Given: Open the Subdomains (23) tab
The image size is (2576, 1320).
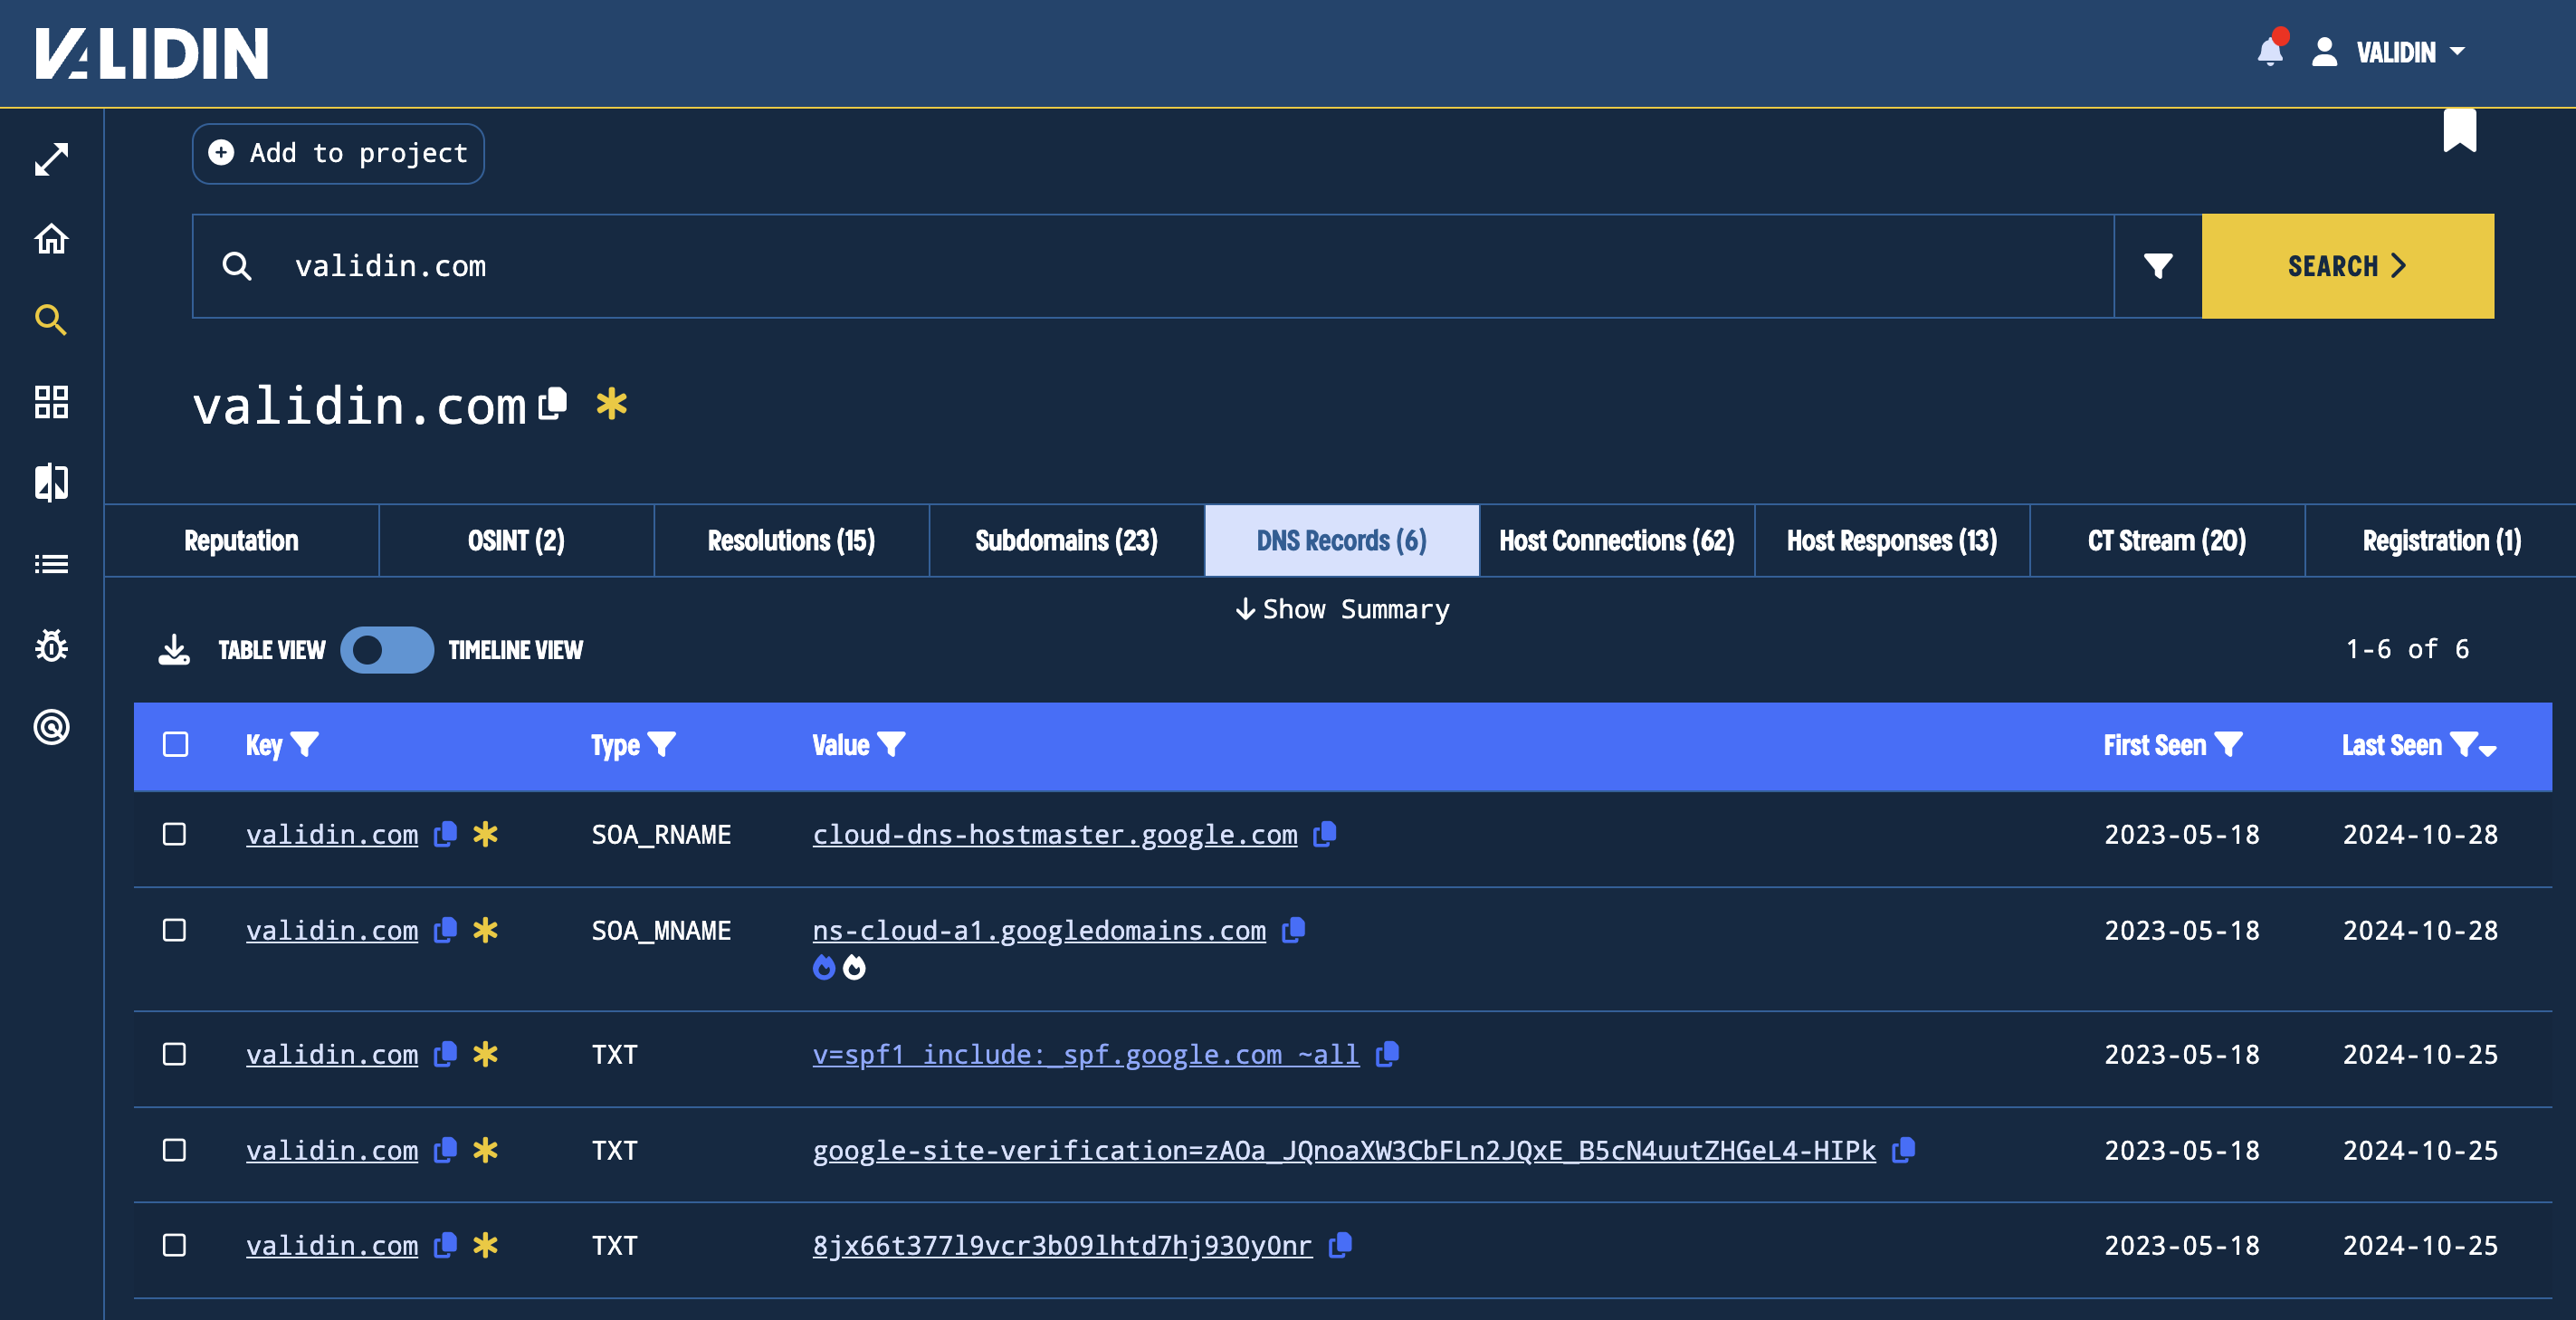Looking at the screenshot, I should 1066,541.
